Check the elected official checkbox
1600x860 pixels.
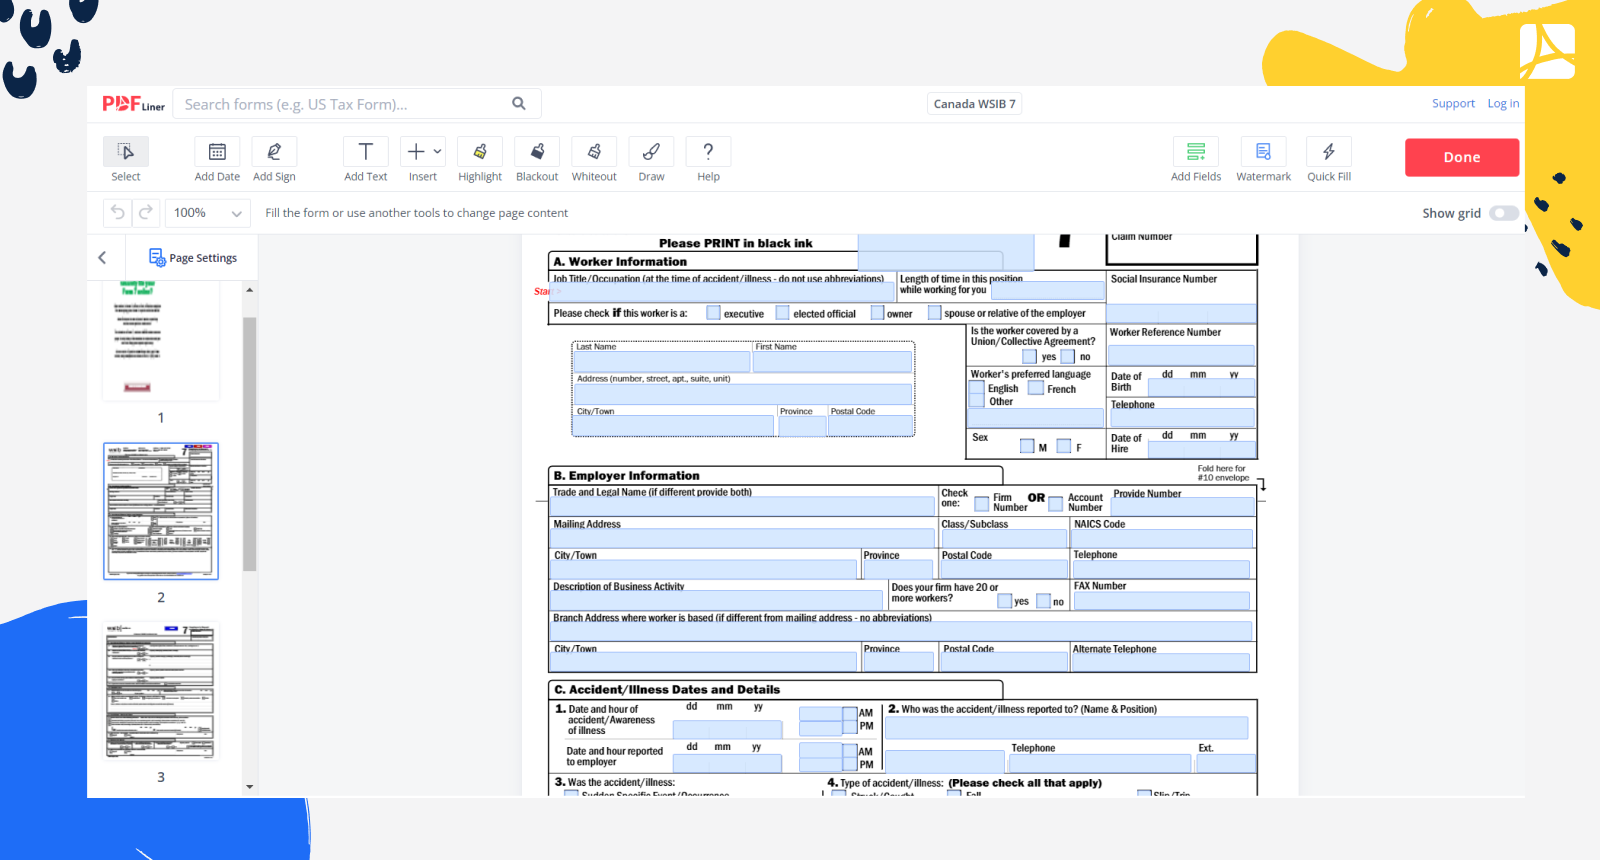783,313
